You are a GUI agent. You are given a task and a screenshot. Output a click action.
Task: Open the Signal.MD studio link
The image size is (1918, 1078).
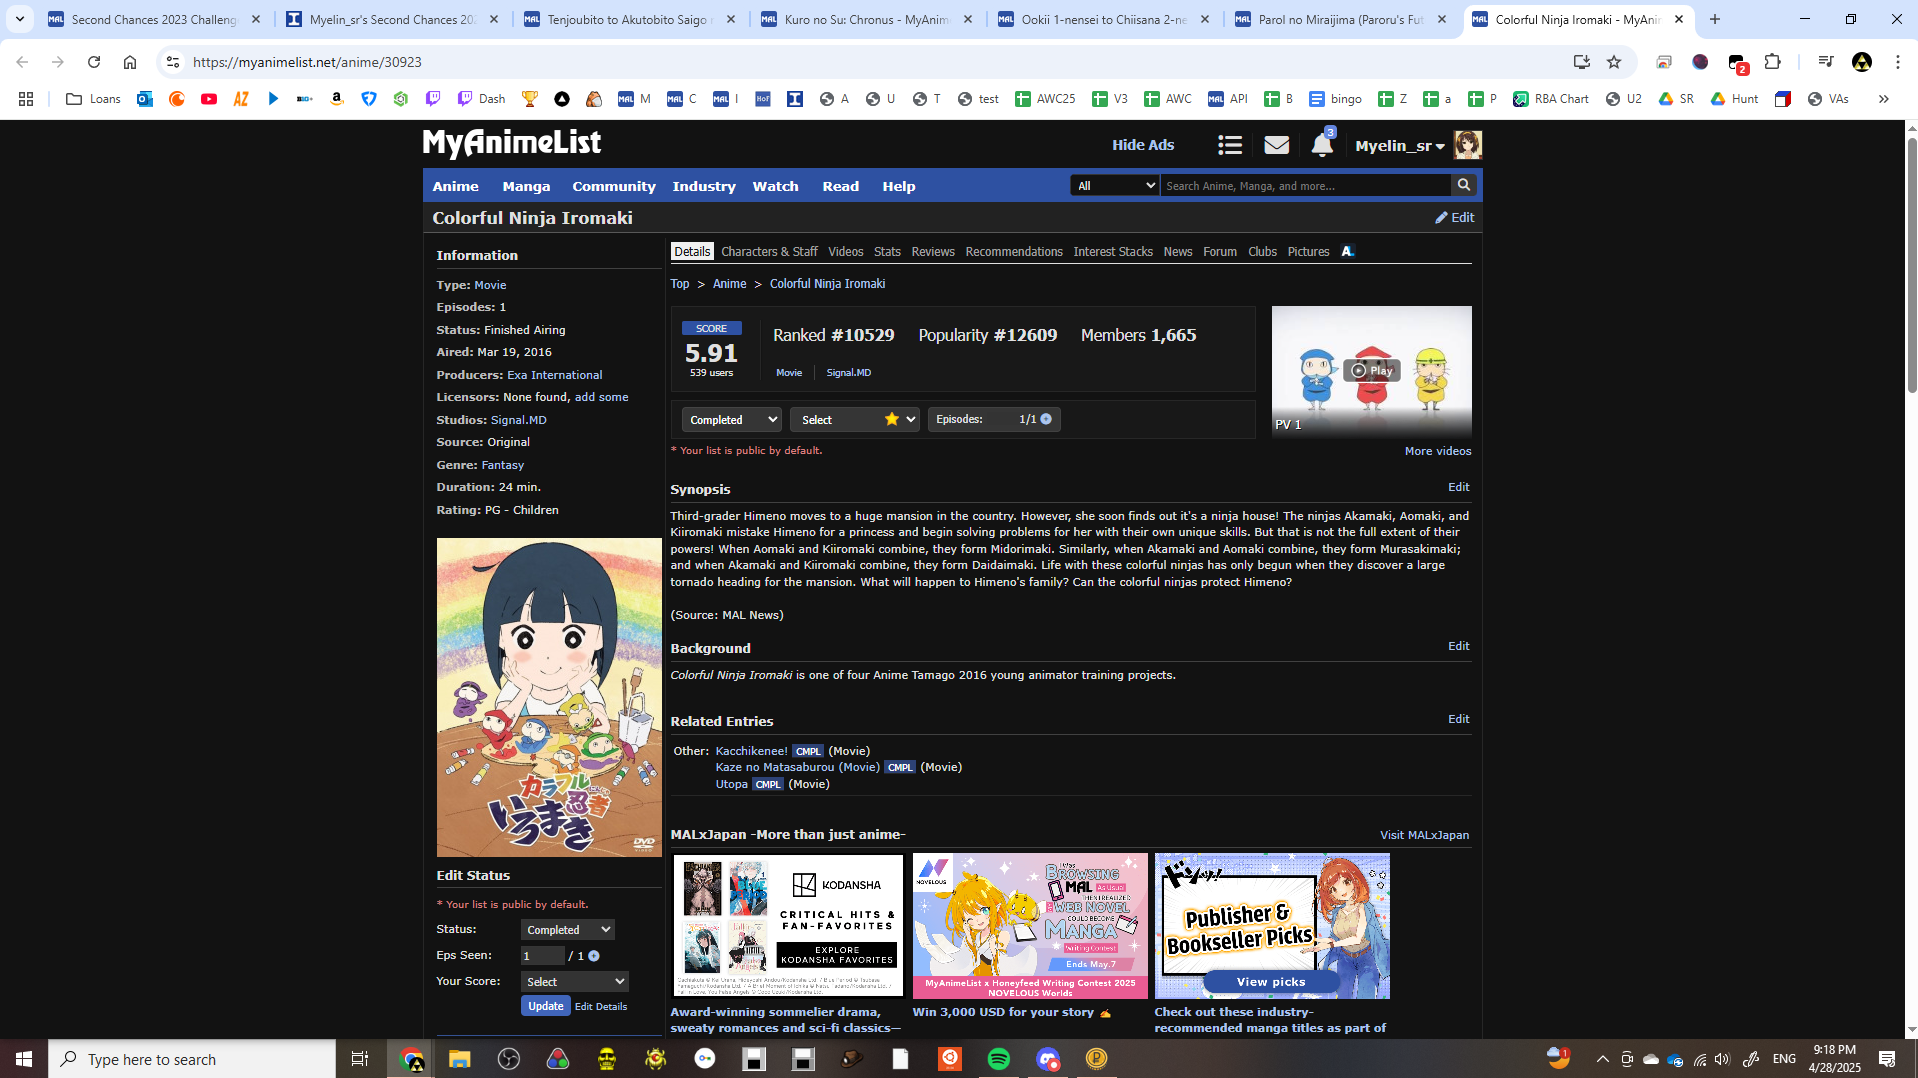click(519, 420)
